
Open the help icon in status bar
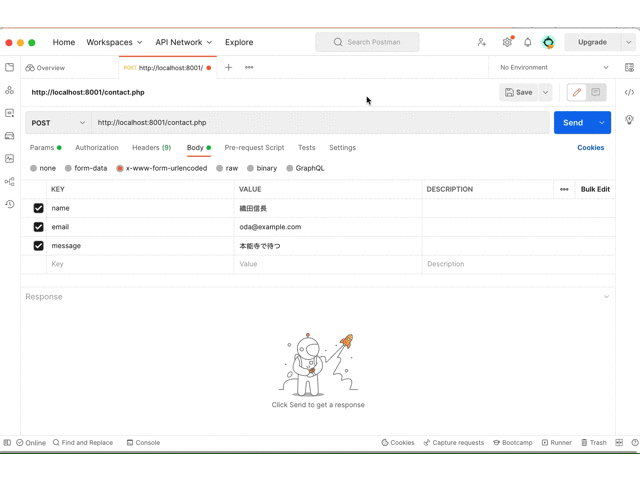click(x=635, y=442)
